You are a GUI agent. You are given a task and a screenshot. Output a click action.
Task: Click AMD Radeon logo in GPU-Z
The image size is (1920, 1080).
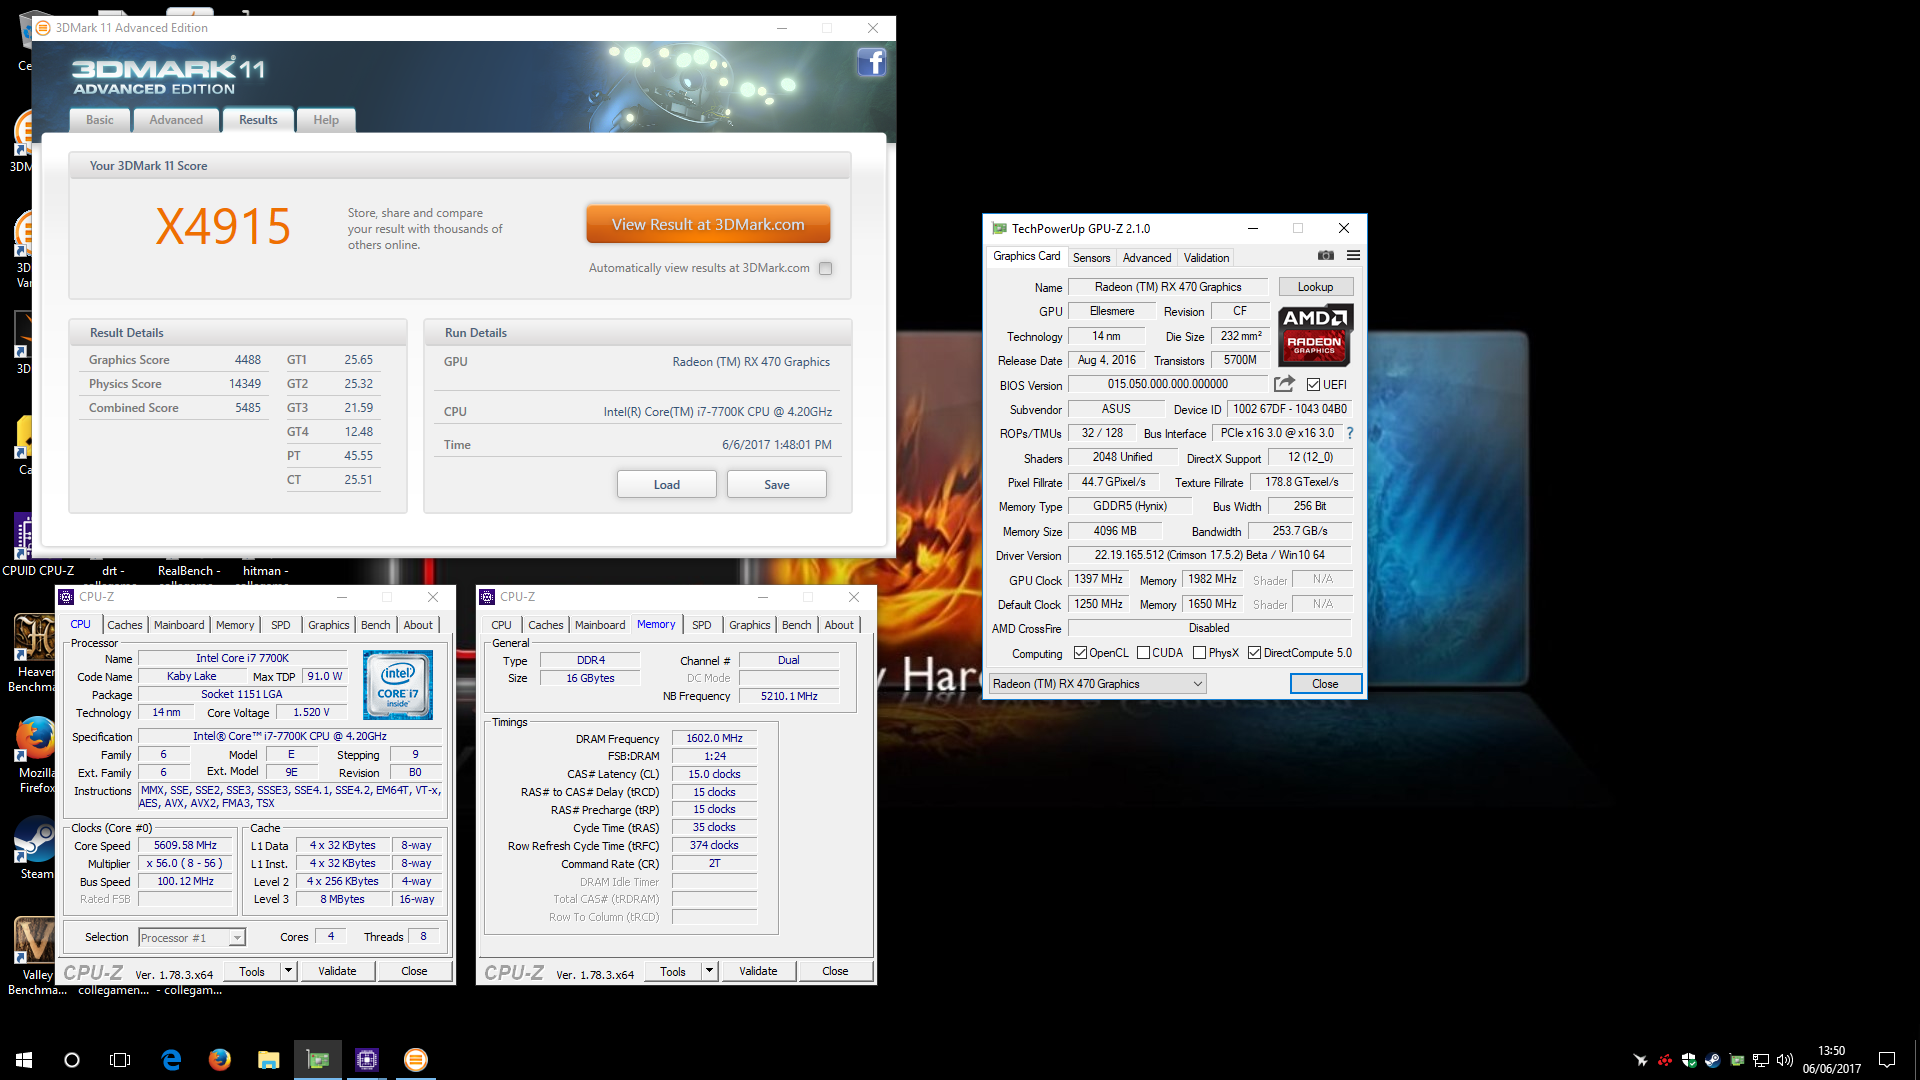1315,335
